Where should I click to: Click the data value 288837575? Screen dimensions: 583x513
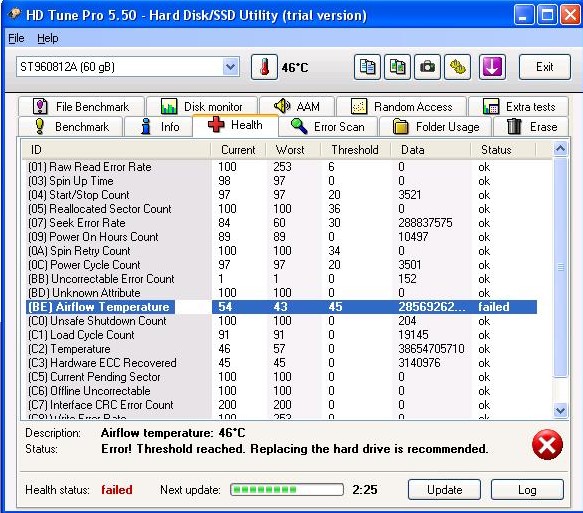(425, 223)
